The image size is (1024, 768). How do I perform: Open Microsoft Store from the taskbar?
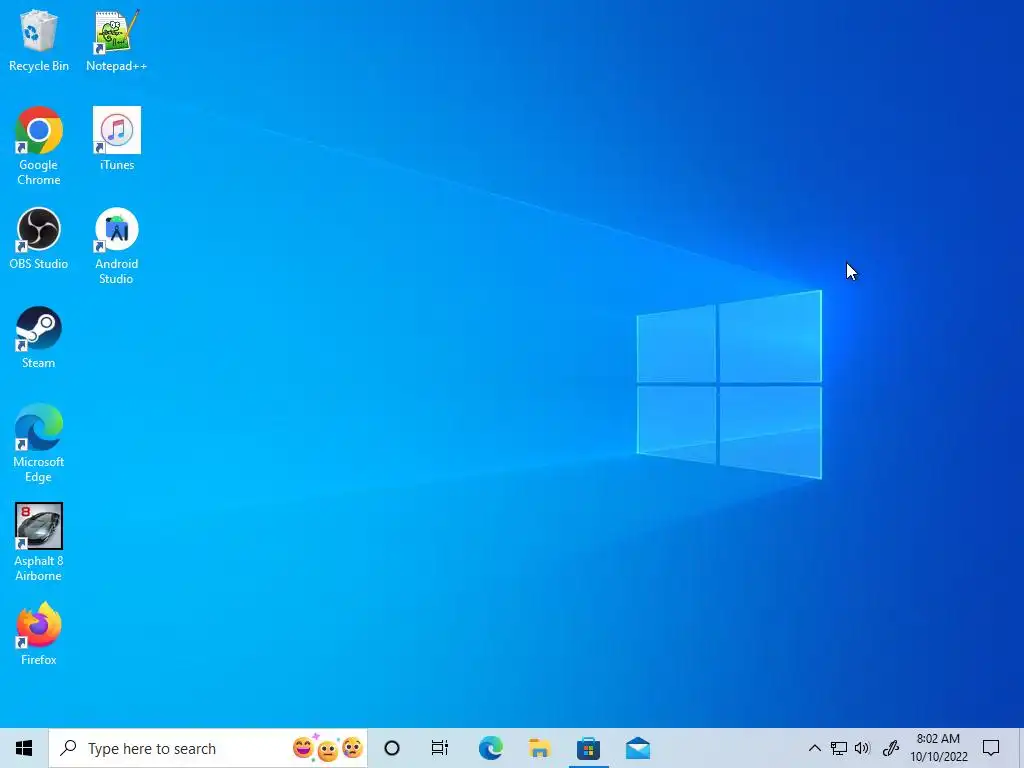pos(588,748)
